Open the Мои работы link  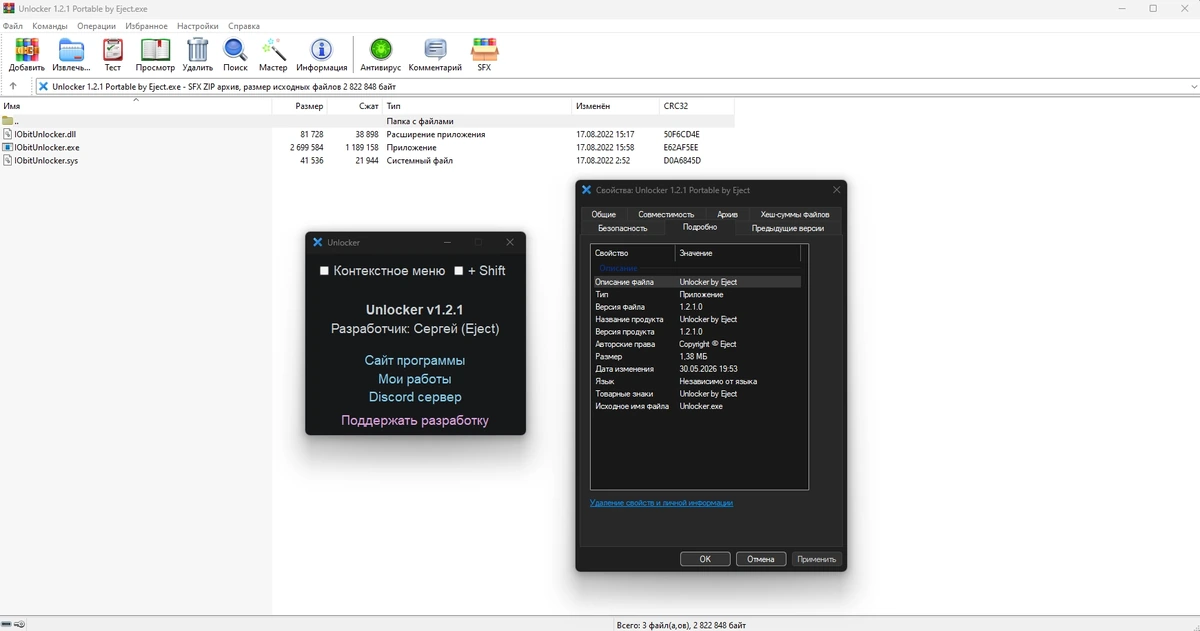pos(415,379)
